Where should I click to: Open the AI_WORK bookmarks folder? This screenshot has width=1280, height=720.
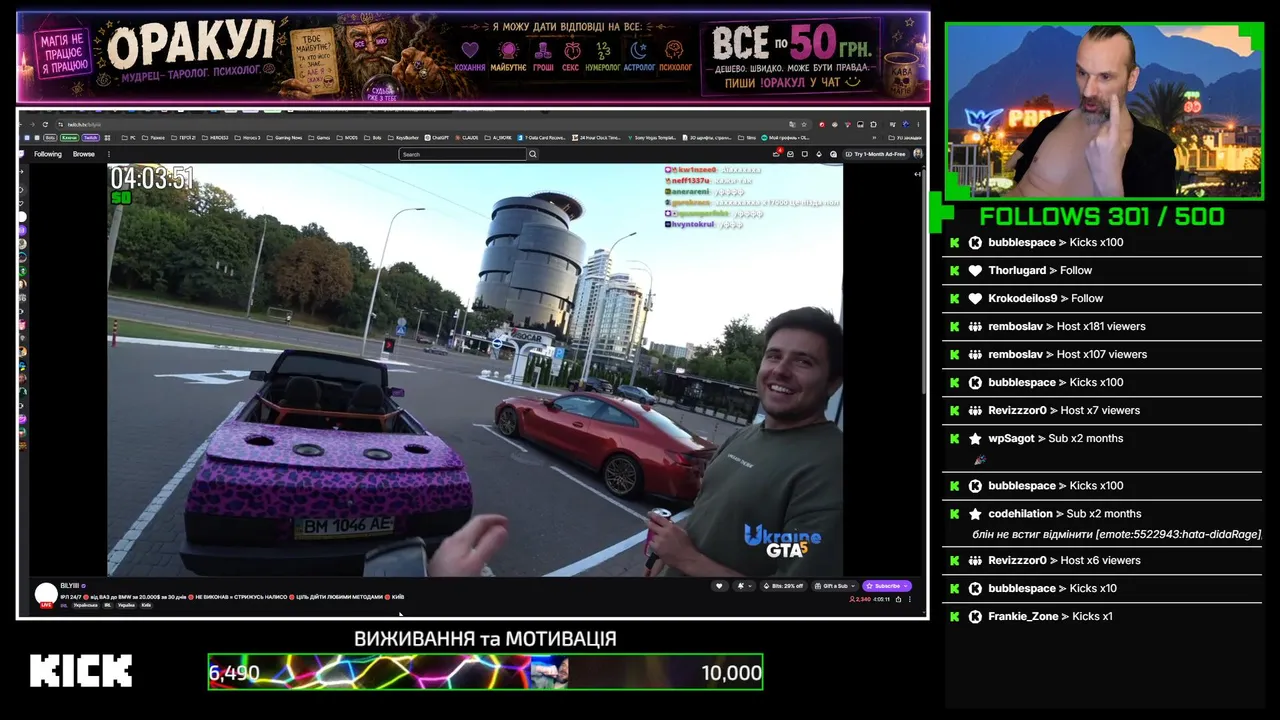click(x=499, y=137)
